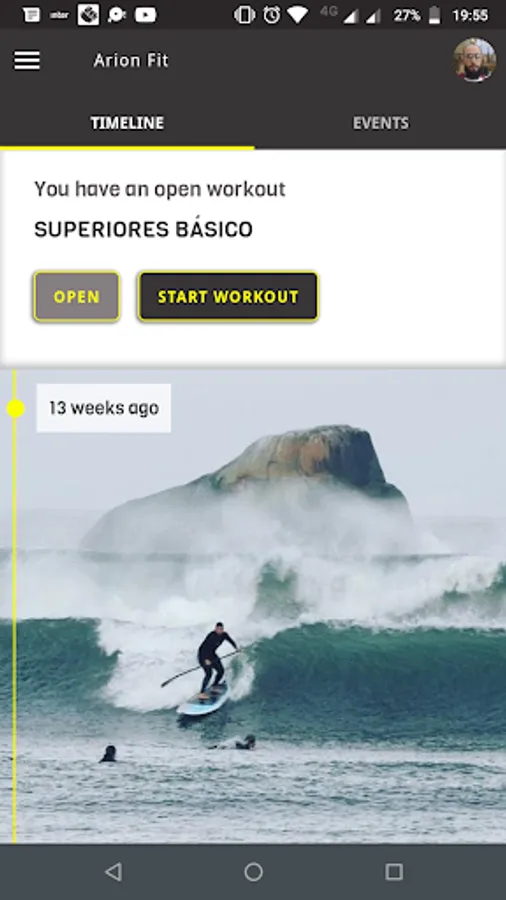Viewport: 506px width, 900px height.
Task: Tap the user profile avatar
Action: (x=474, y=60)
